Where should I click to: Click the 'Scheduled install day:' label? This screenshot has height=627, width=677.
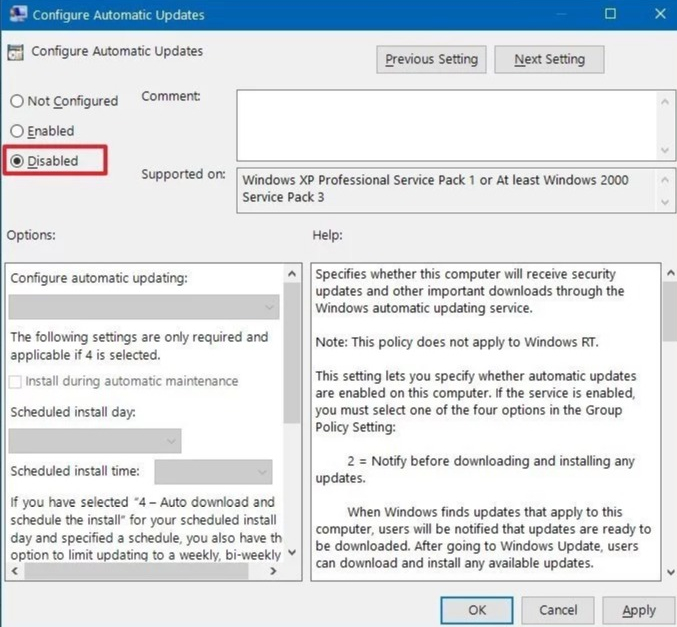coord(73,412)
